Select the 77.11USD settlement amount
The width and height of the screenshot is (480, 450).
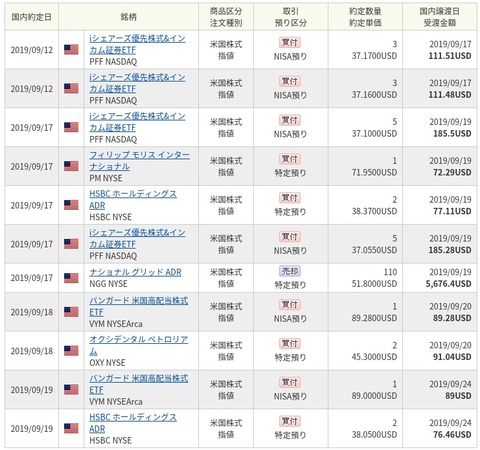(x=452, y=211)
